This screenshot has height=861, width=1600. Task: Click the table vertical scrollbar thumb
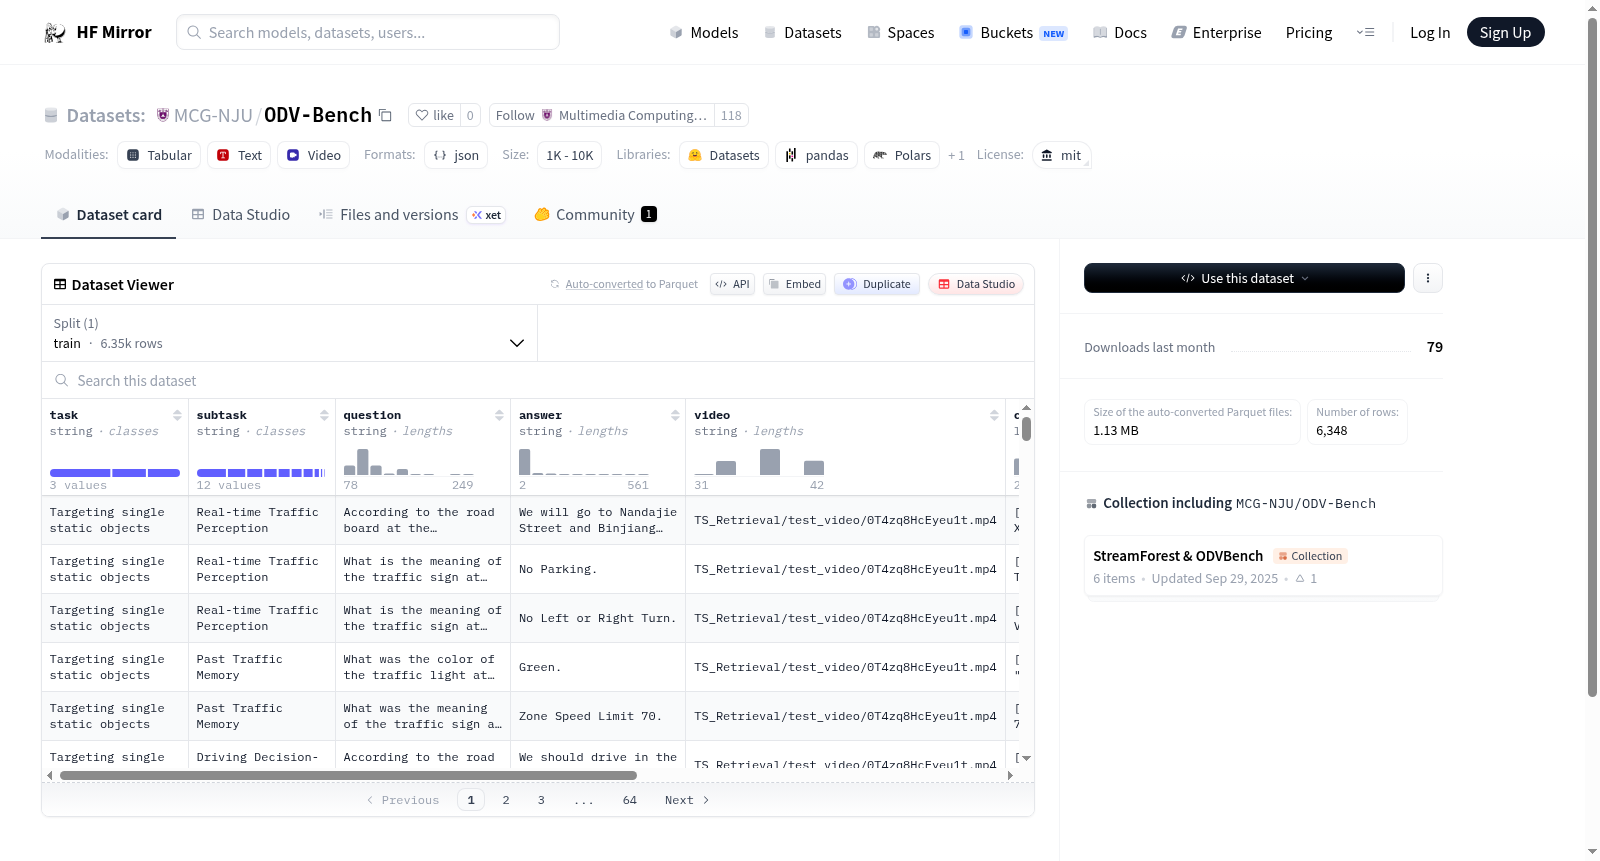[x=1026, y=429]
